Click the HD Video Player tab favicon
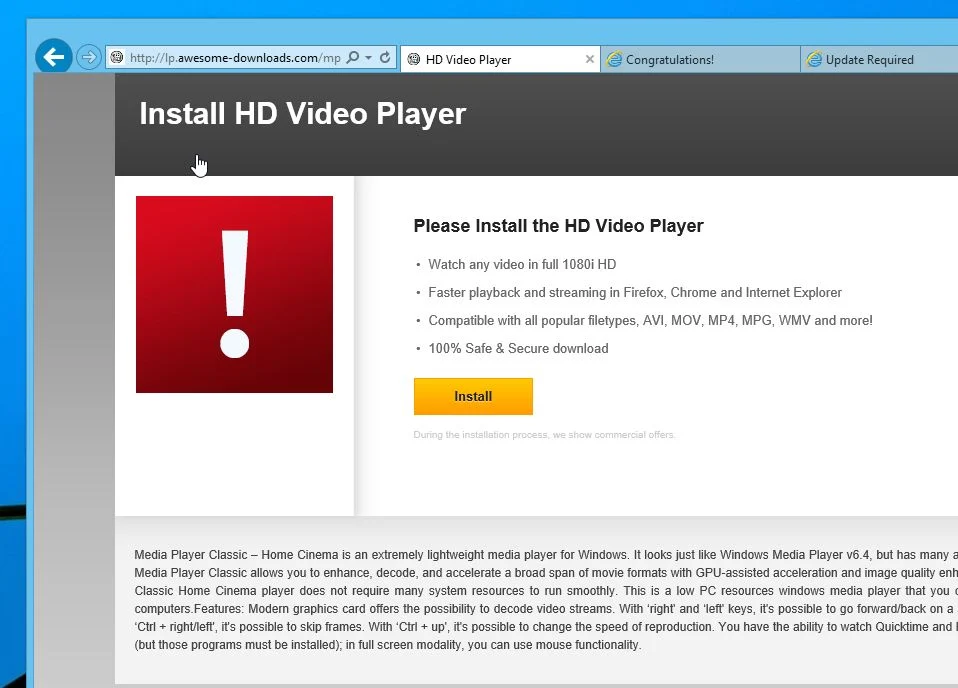The width and height of the screenshot is (958, 688). click(414, 59)
